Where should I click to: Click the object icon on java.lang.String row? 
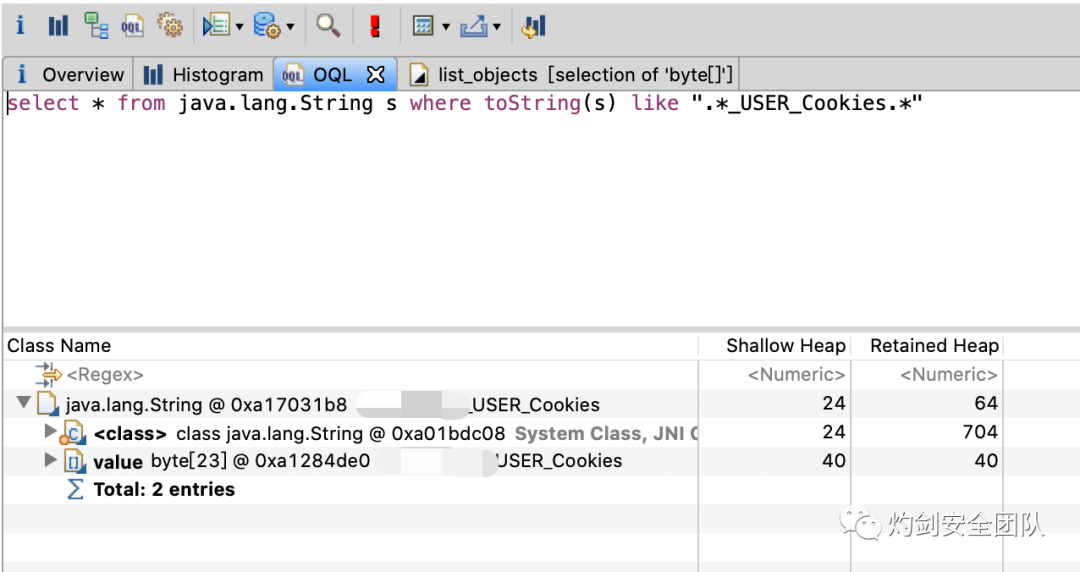click(x=48, y=404)
